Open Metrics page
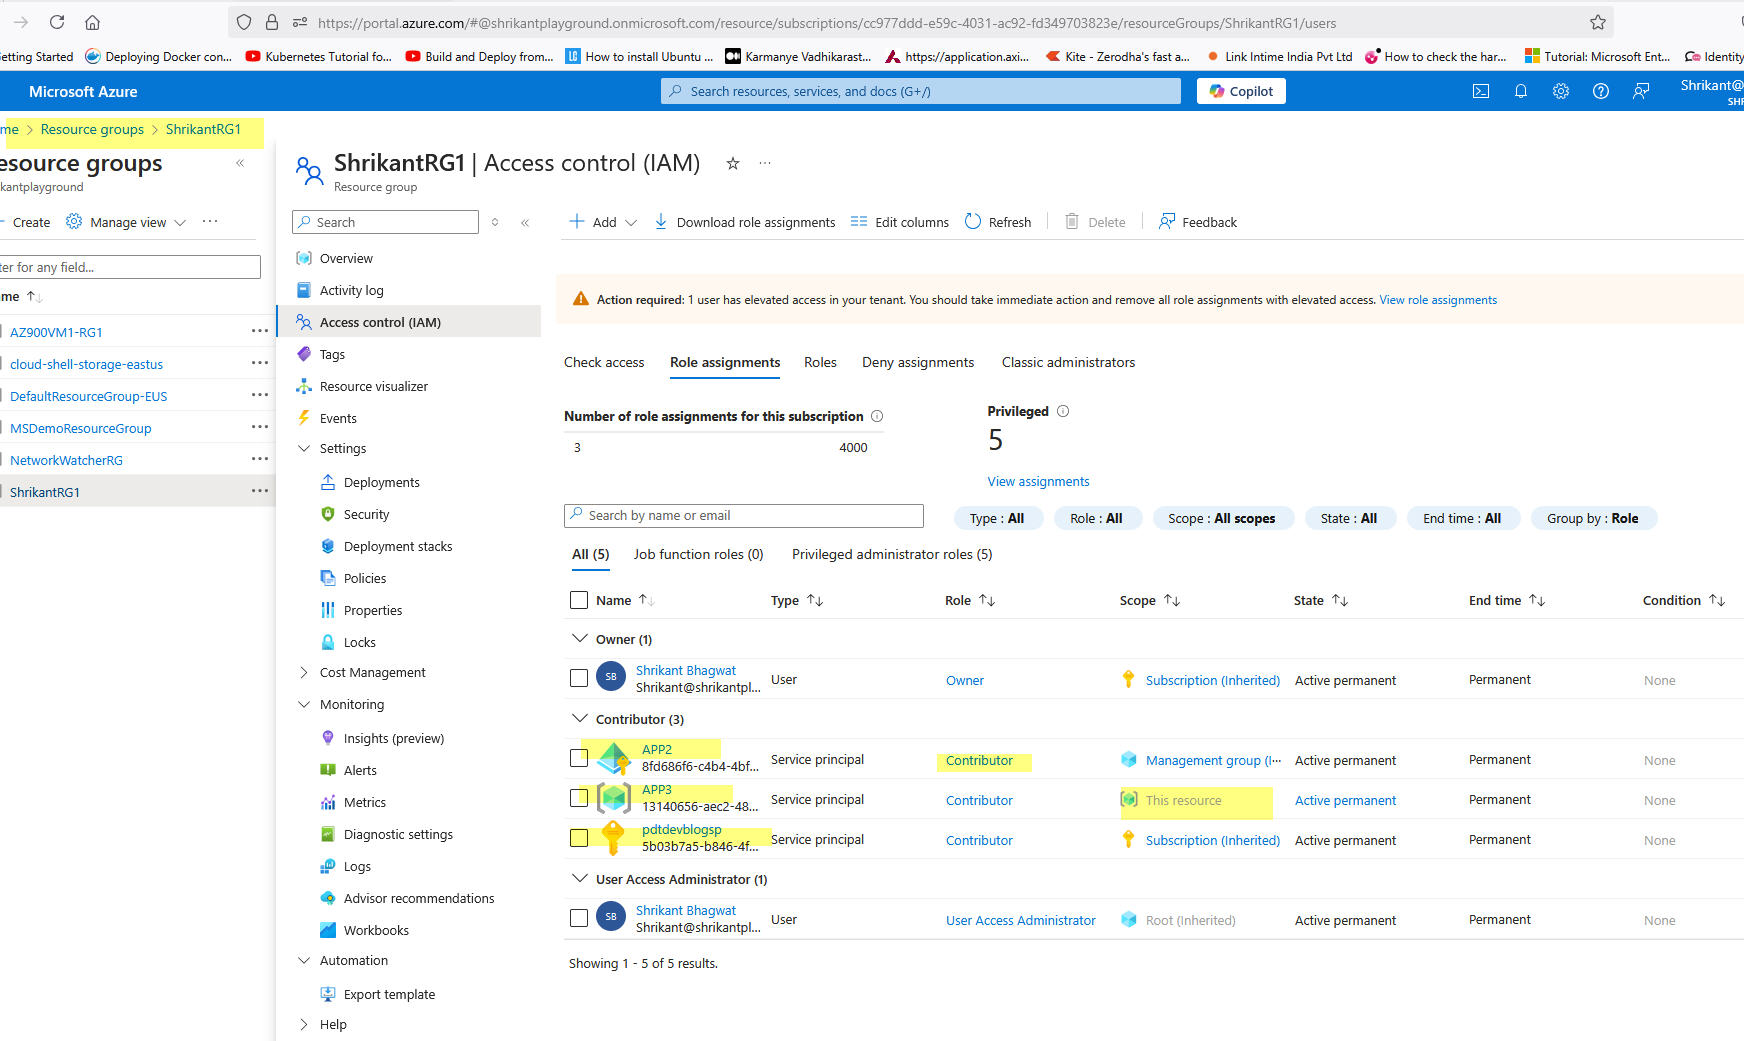This screenshot has height=1041, width=1744. 365,802
